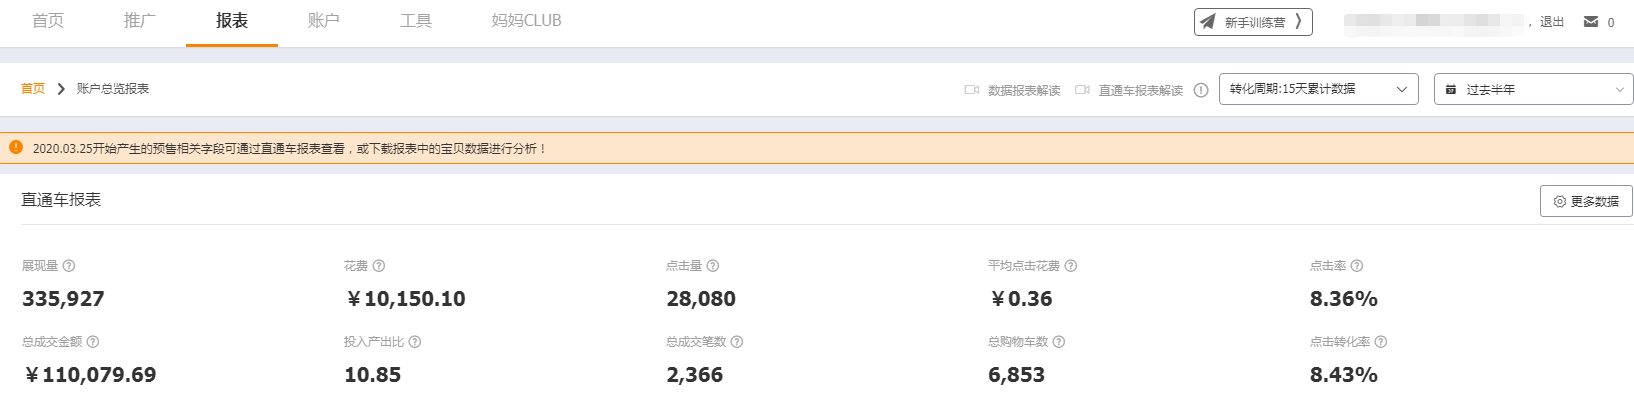Click the 首页 breadcrumb link

(x=33, y=89)
